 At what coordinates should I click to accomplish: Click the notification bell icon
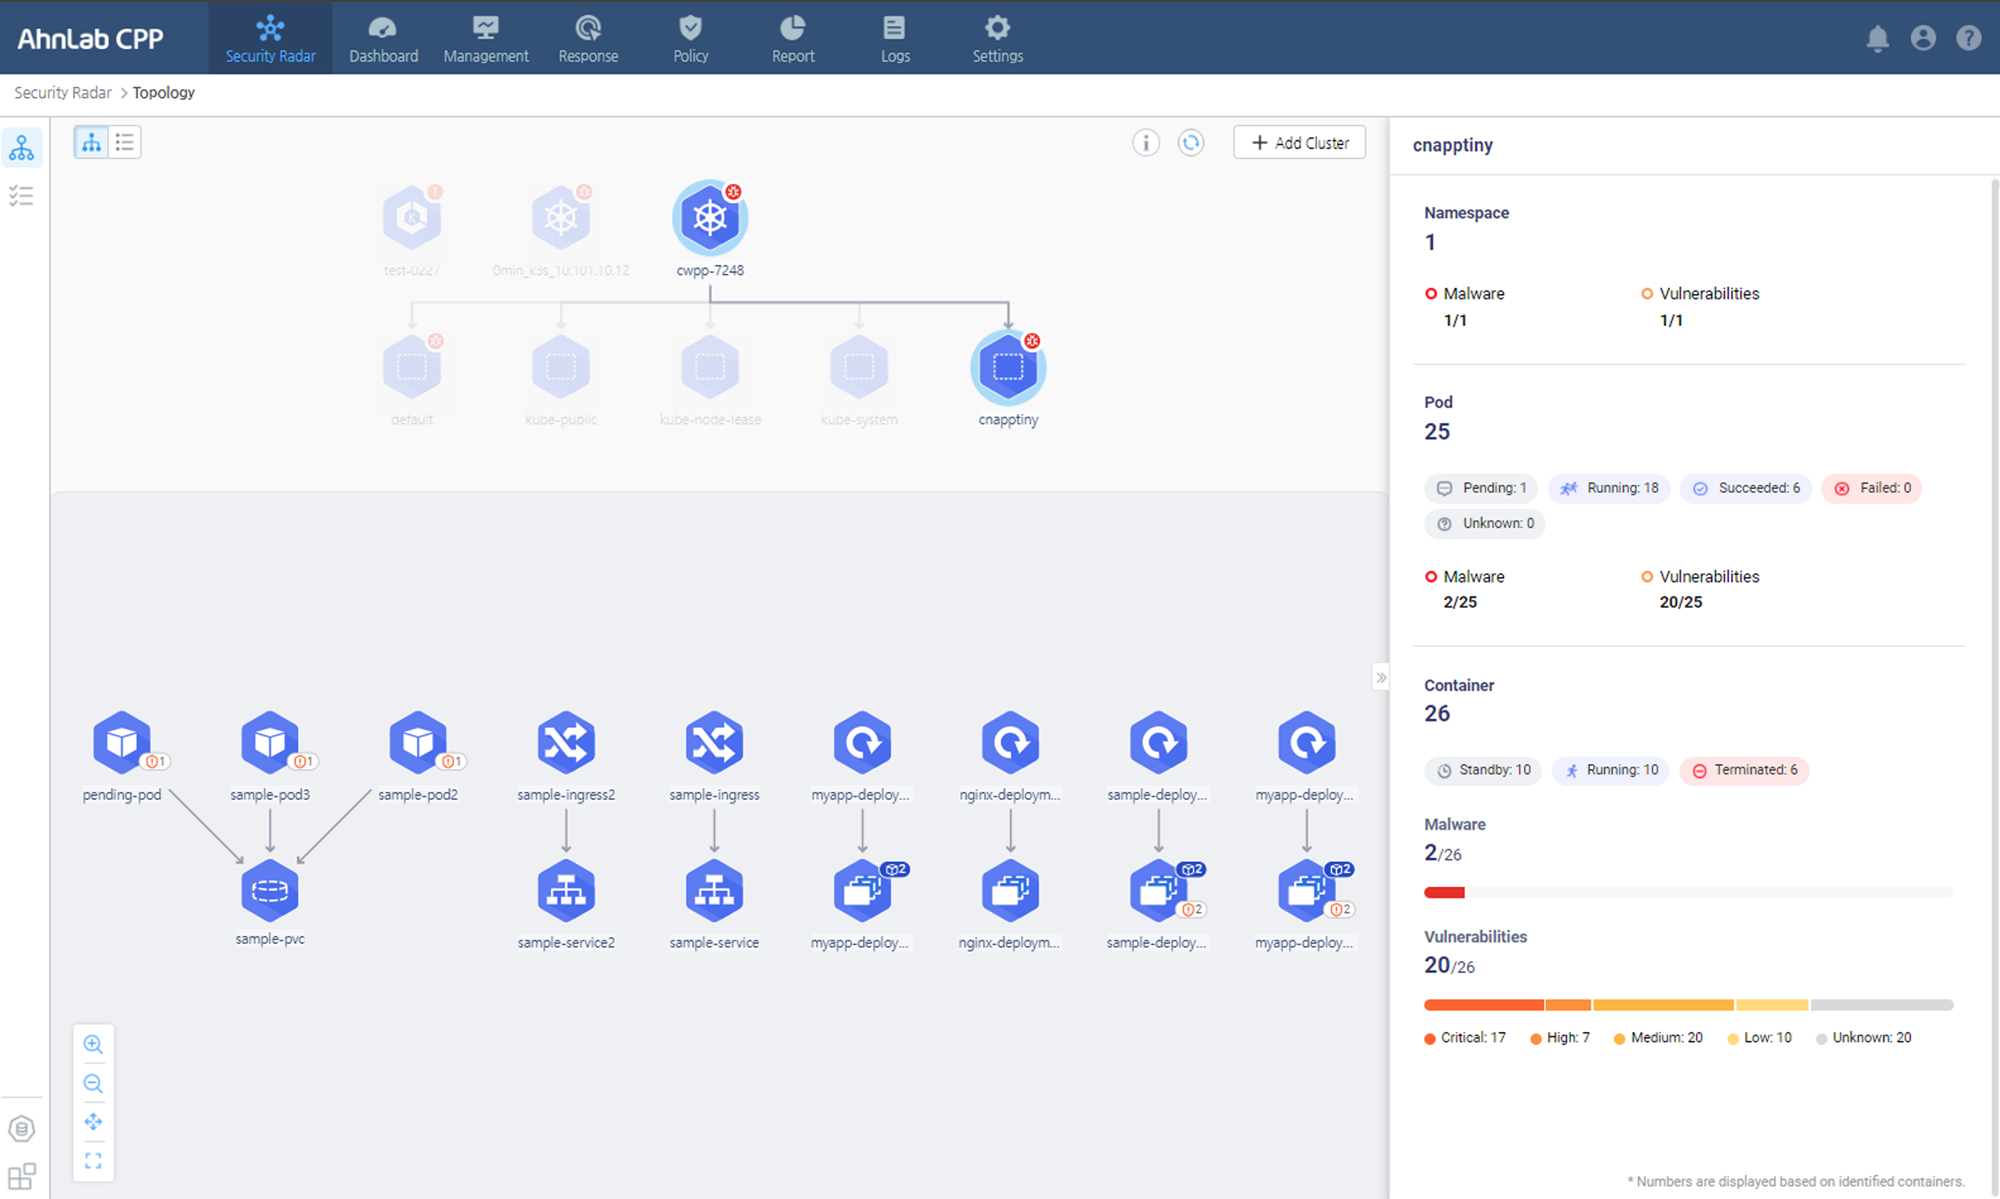coord(1877,38)
